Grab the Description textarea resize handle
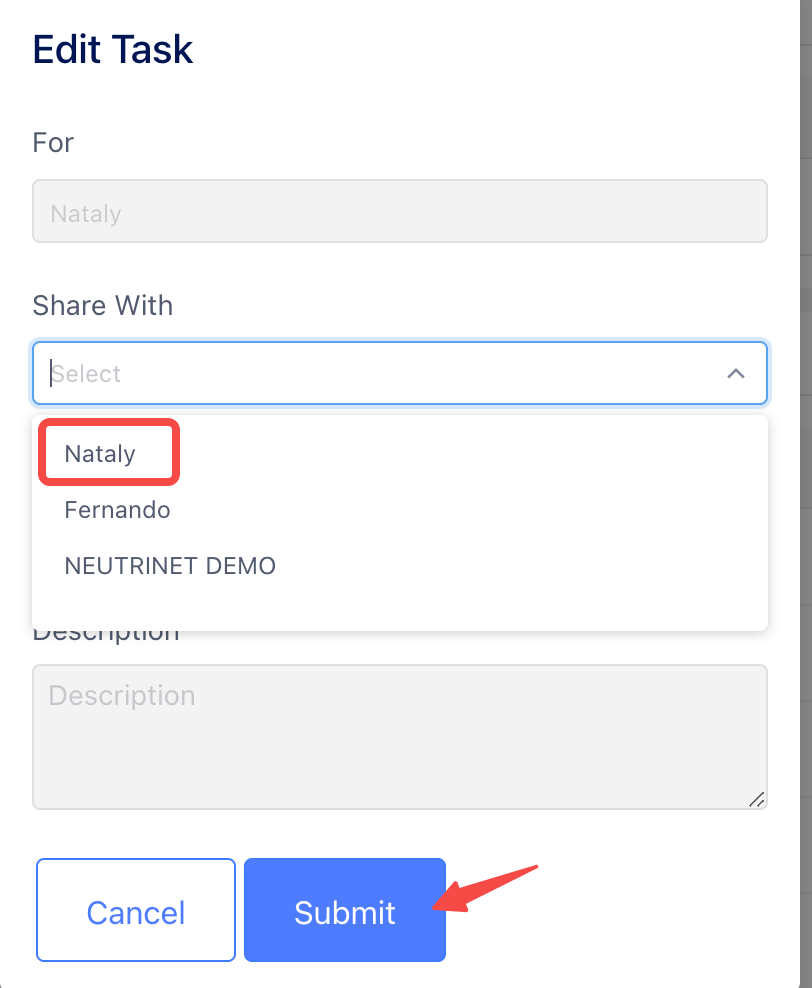 (x=757, y=799)
